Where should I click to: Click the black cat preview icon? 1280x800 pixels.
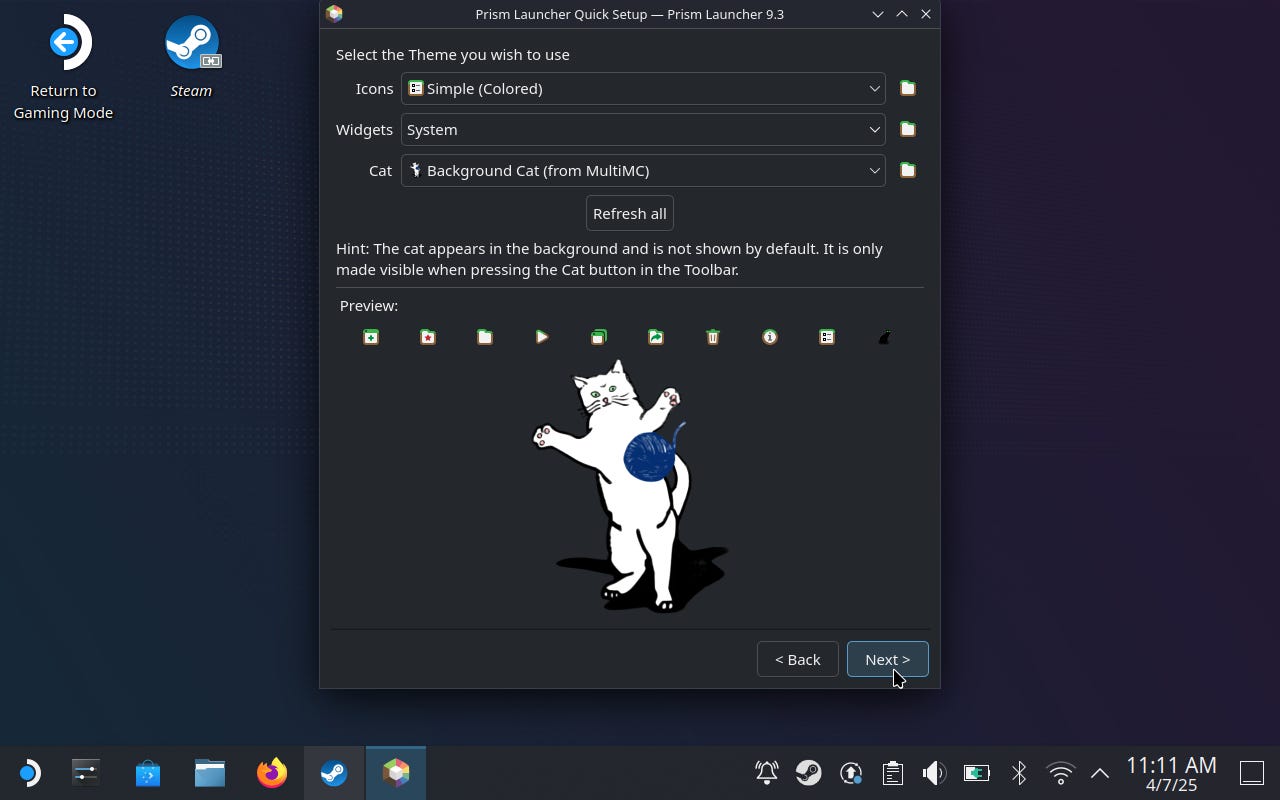[884, 337]
